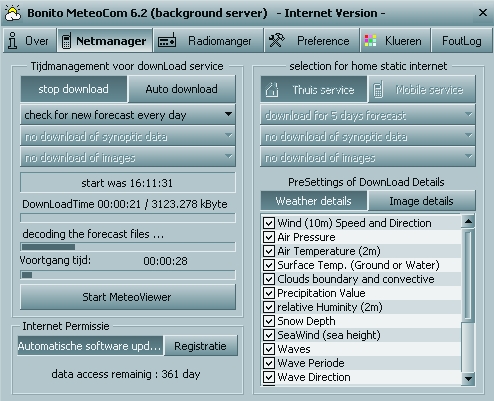Click the '00:00:28' progress time value

165,261
